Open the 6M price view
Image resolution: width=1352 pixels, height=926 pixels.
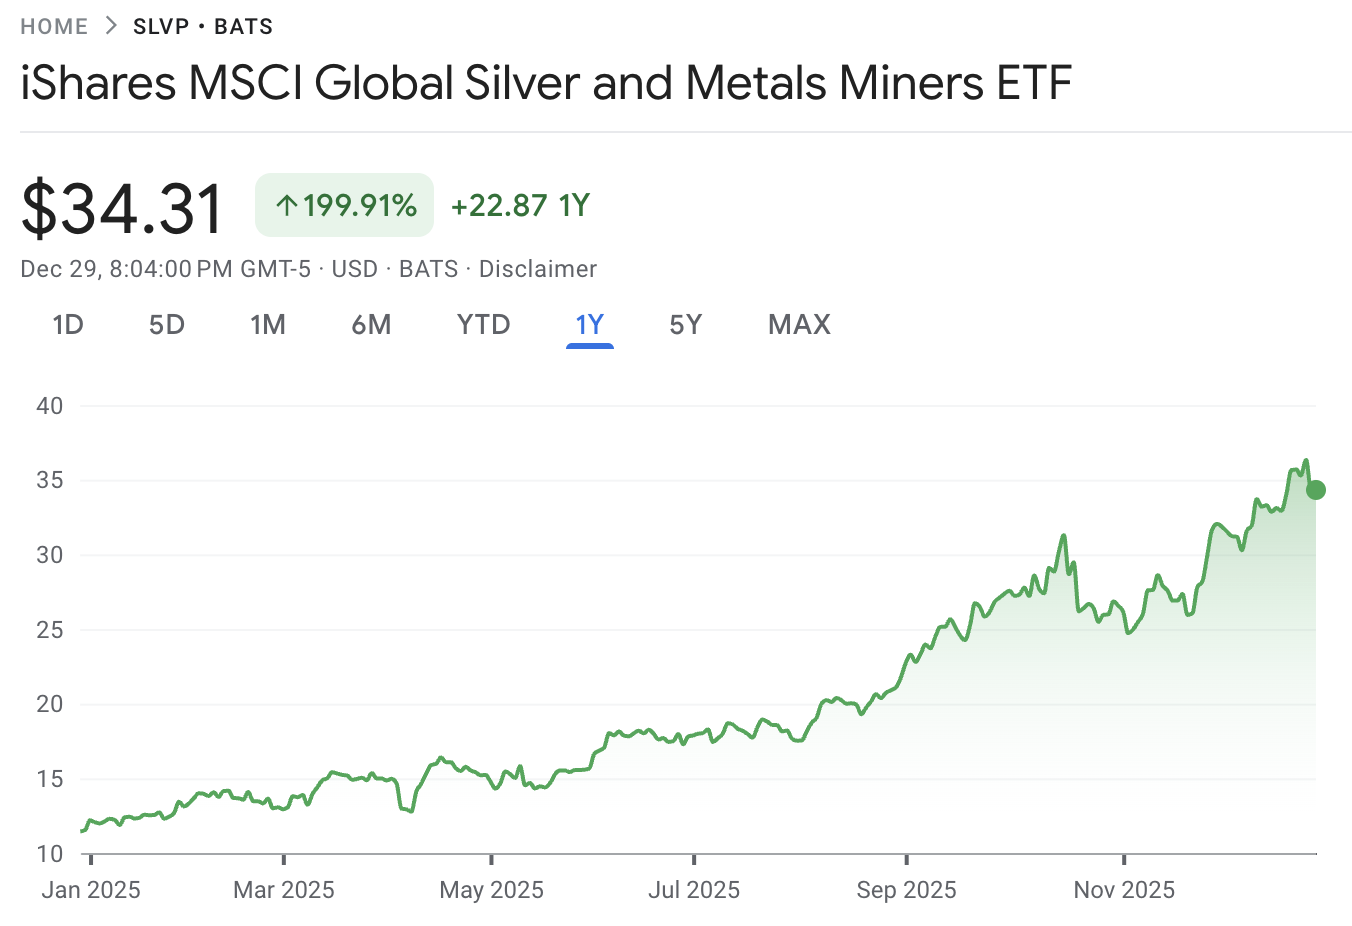point(371,324)
